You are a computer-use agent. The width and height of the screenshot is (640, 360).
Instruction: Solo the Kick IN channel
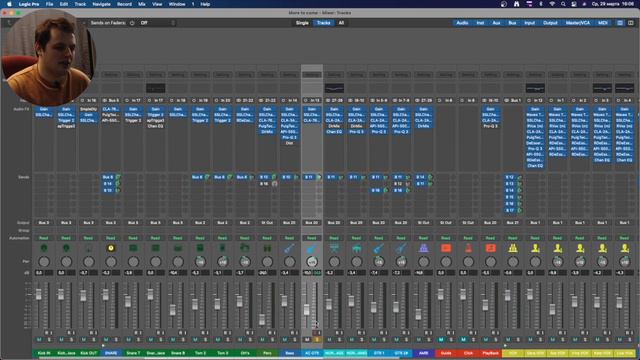[49, 340]
